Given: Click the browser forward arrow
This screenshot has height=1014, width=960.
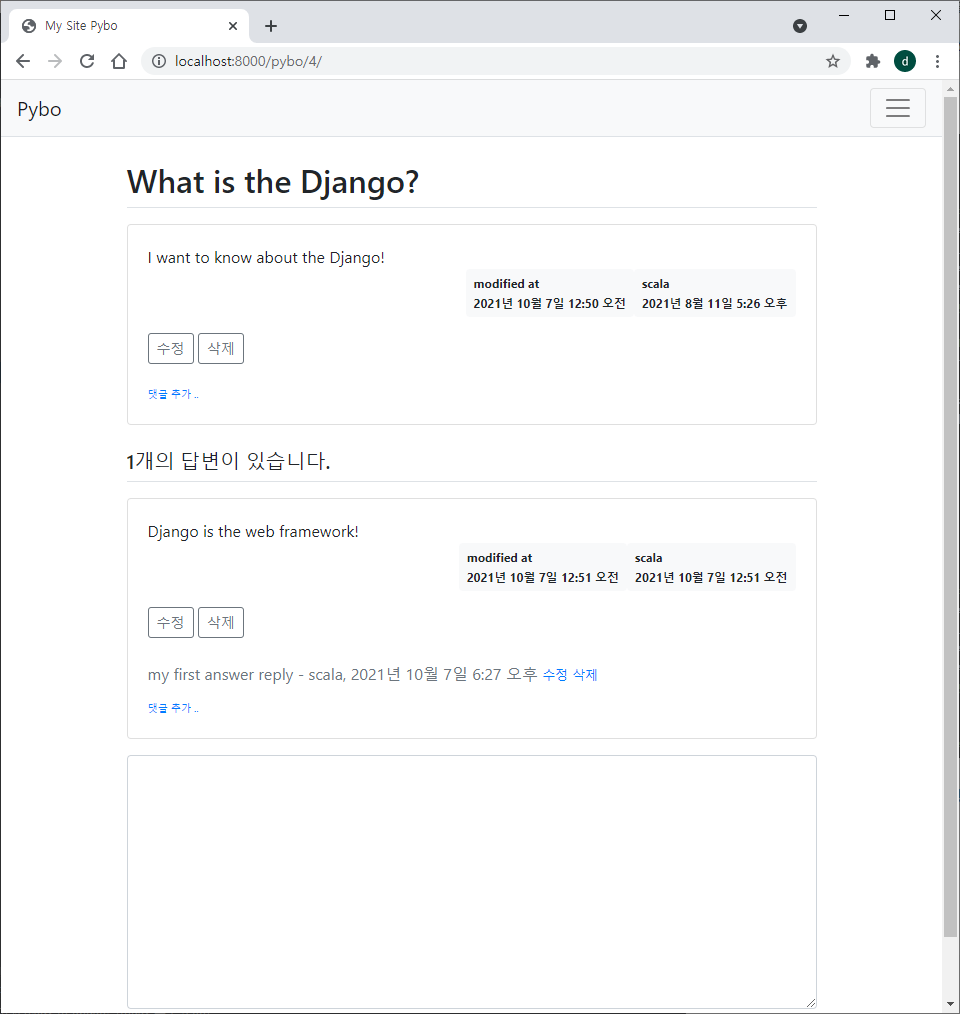Looking at the screenshot, I should (55, 61).
